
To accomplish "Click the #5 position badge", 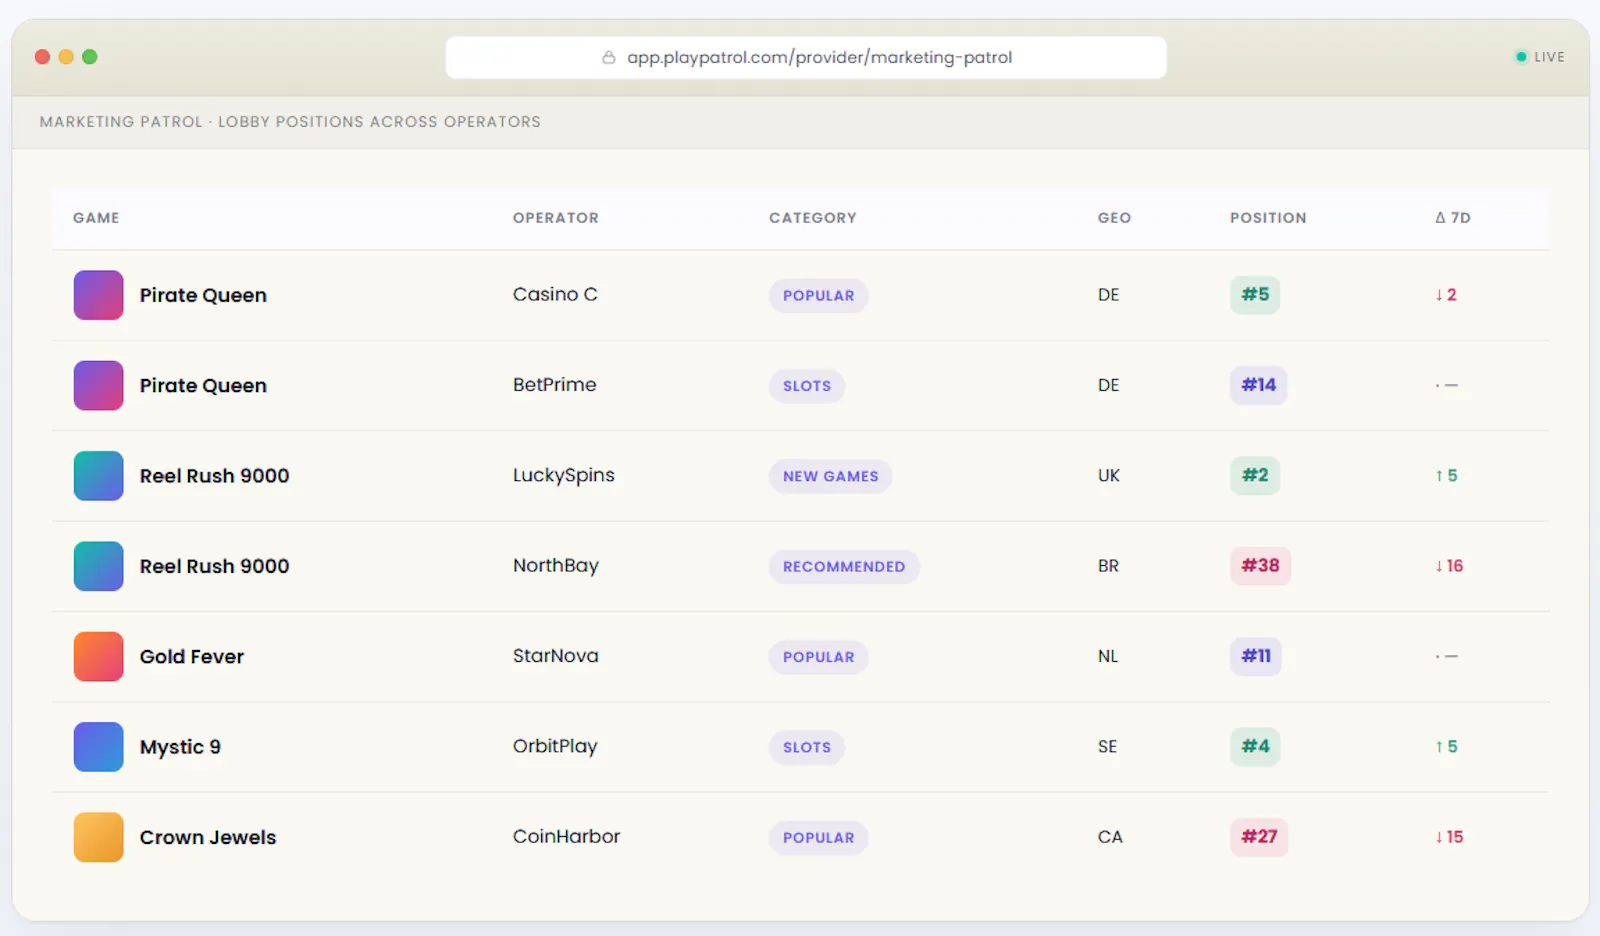I will (x=1255, y=295).
